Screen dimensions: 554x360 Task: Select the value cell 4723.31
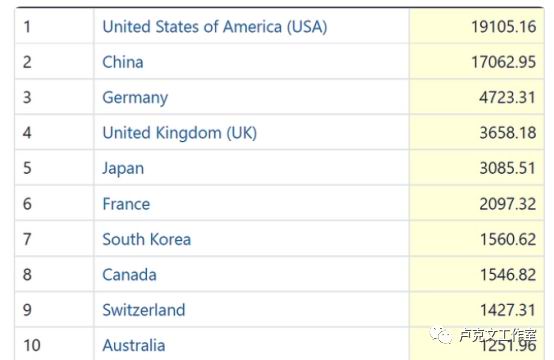point(477,97)
